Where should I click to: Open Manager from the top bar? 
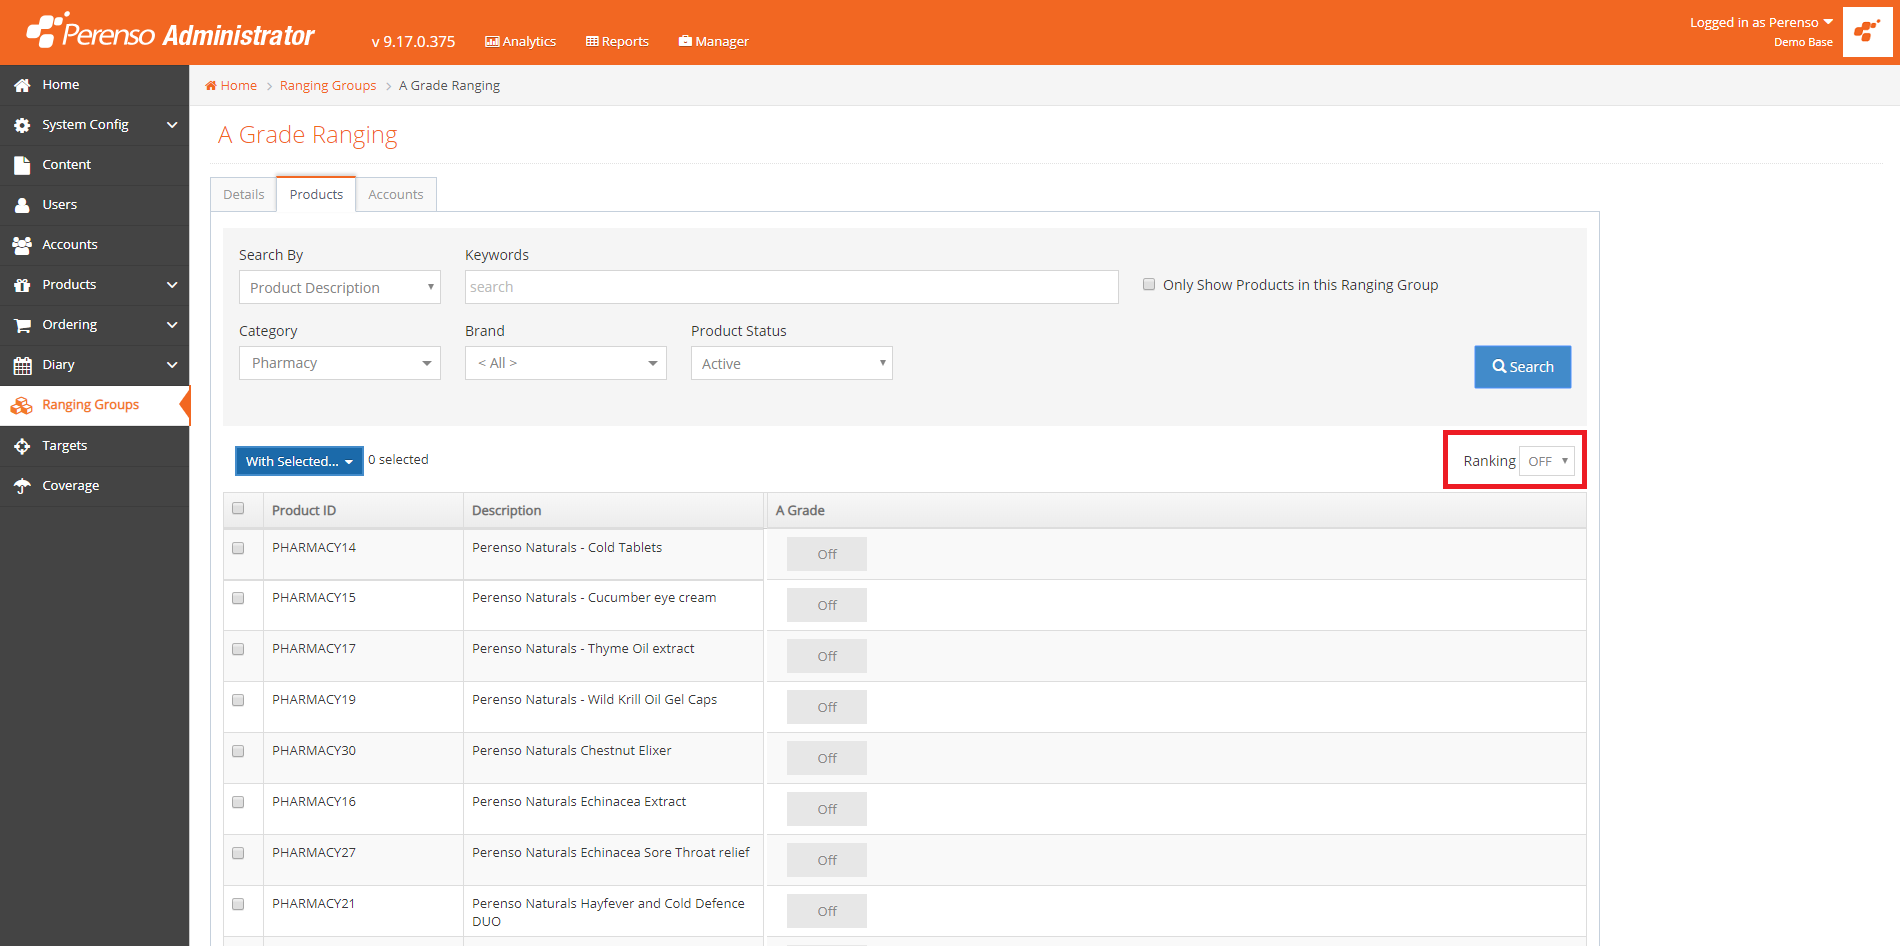(x=713, y=41)
